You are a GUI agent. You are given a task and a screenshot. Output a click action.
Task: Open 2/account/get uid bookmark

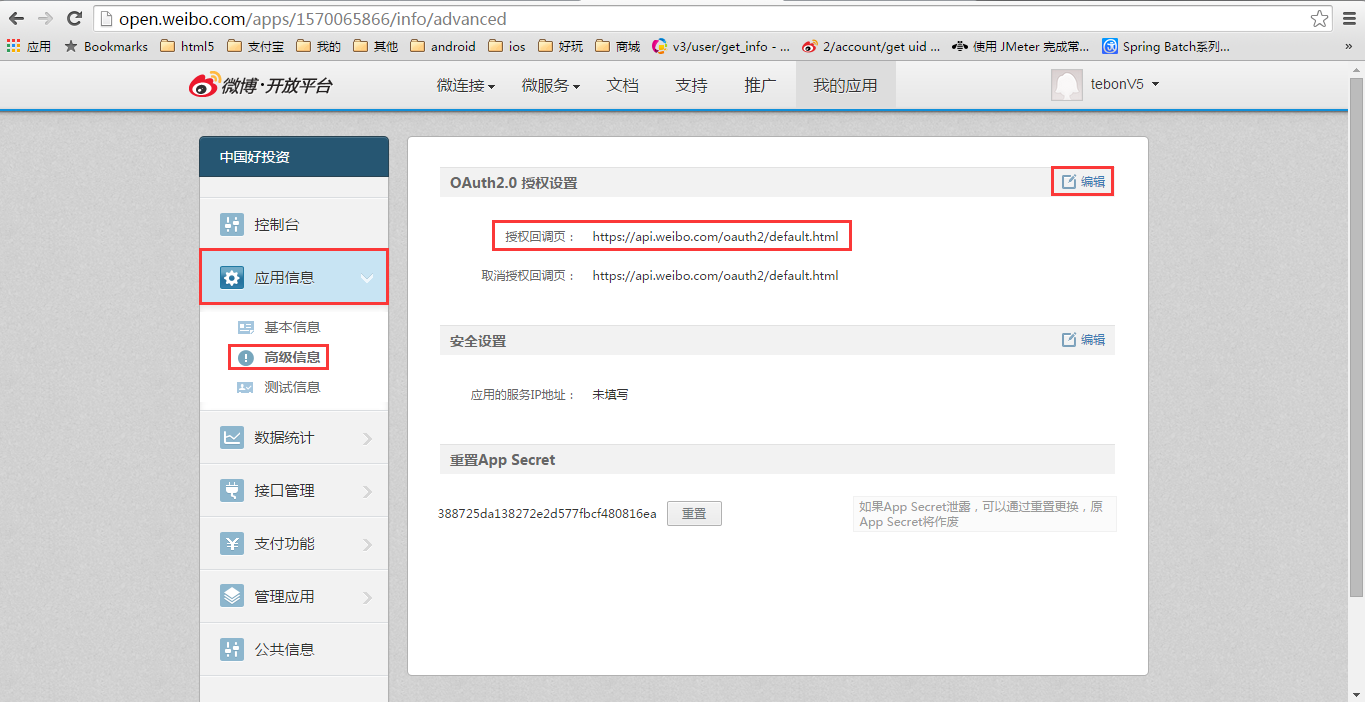tap(871, 46)
